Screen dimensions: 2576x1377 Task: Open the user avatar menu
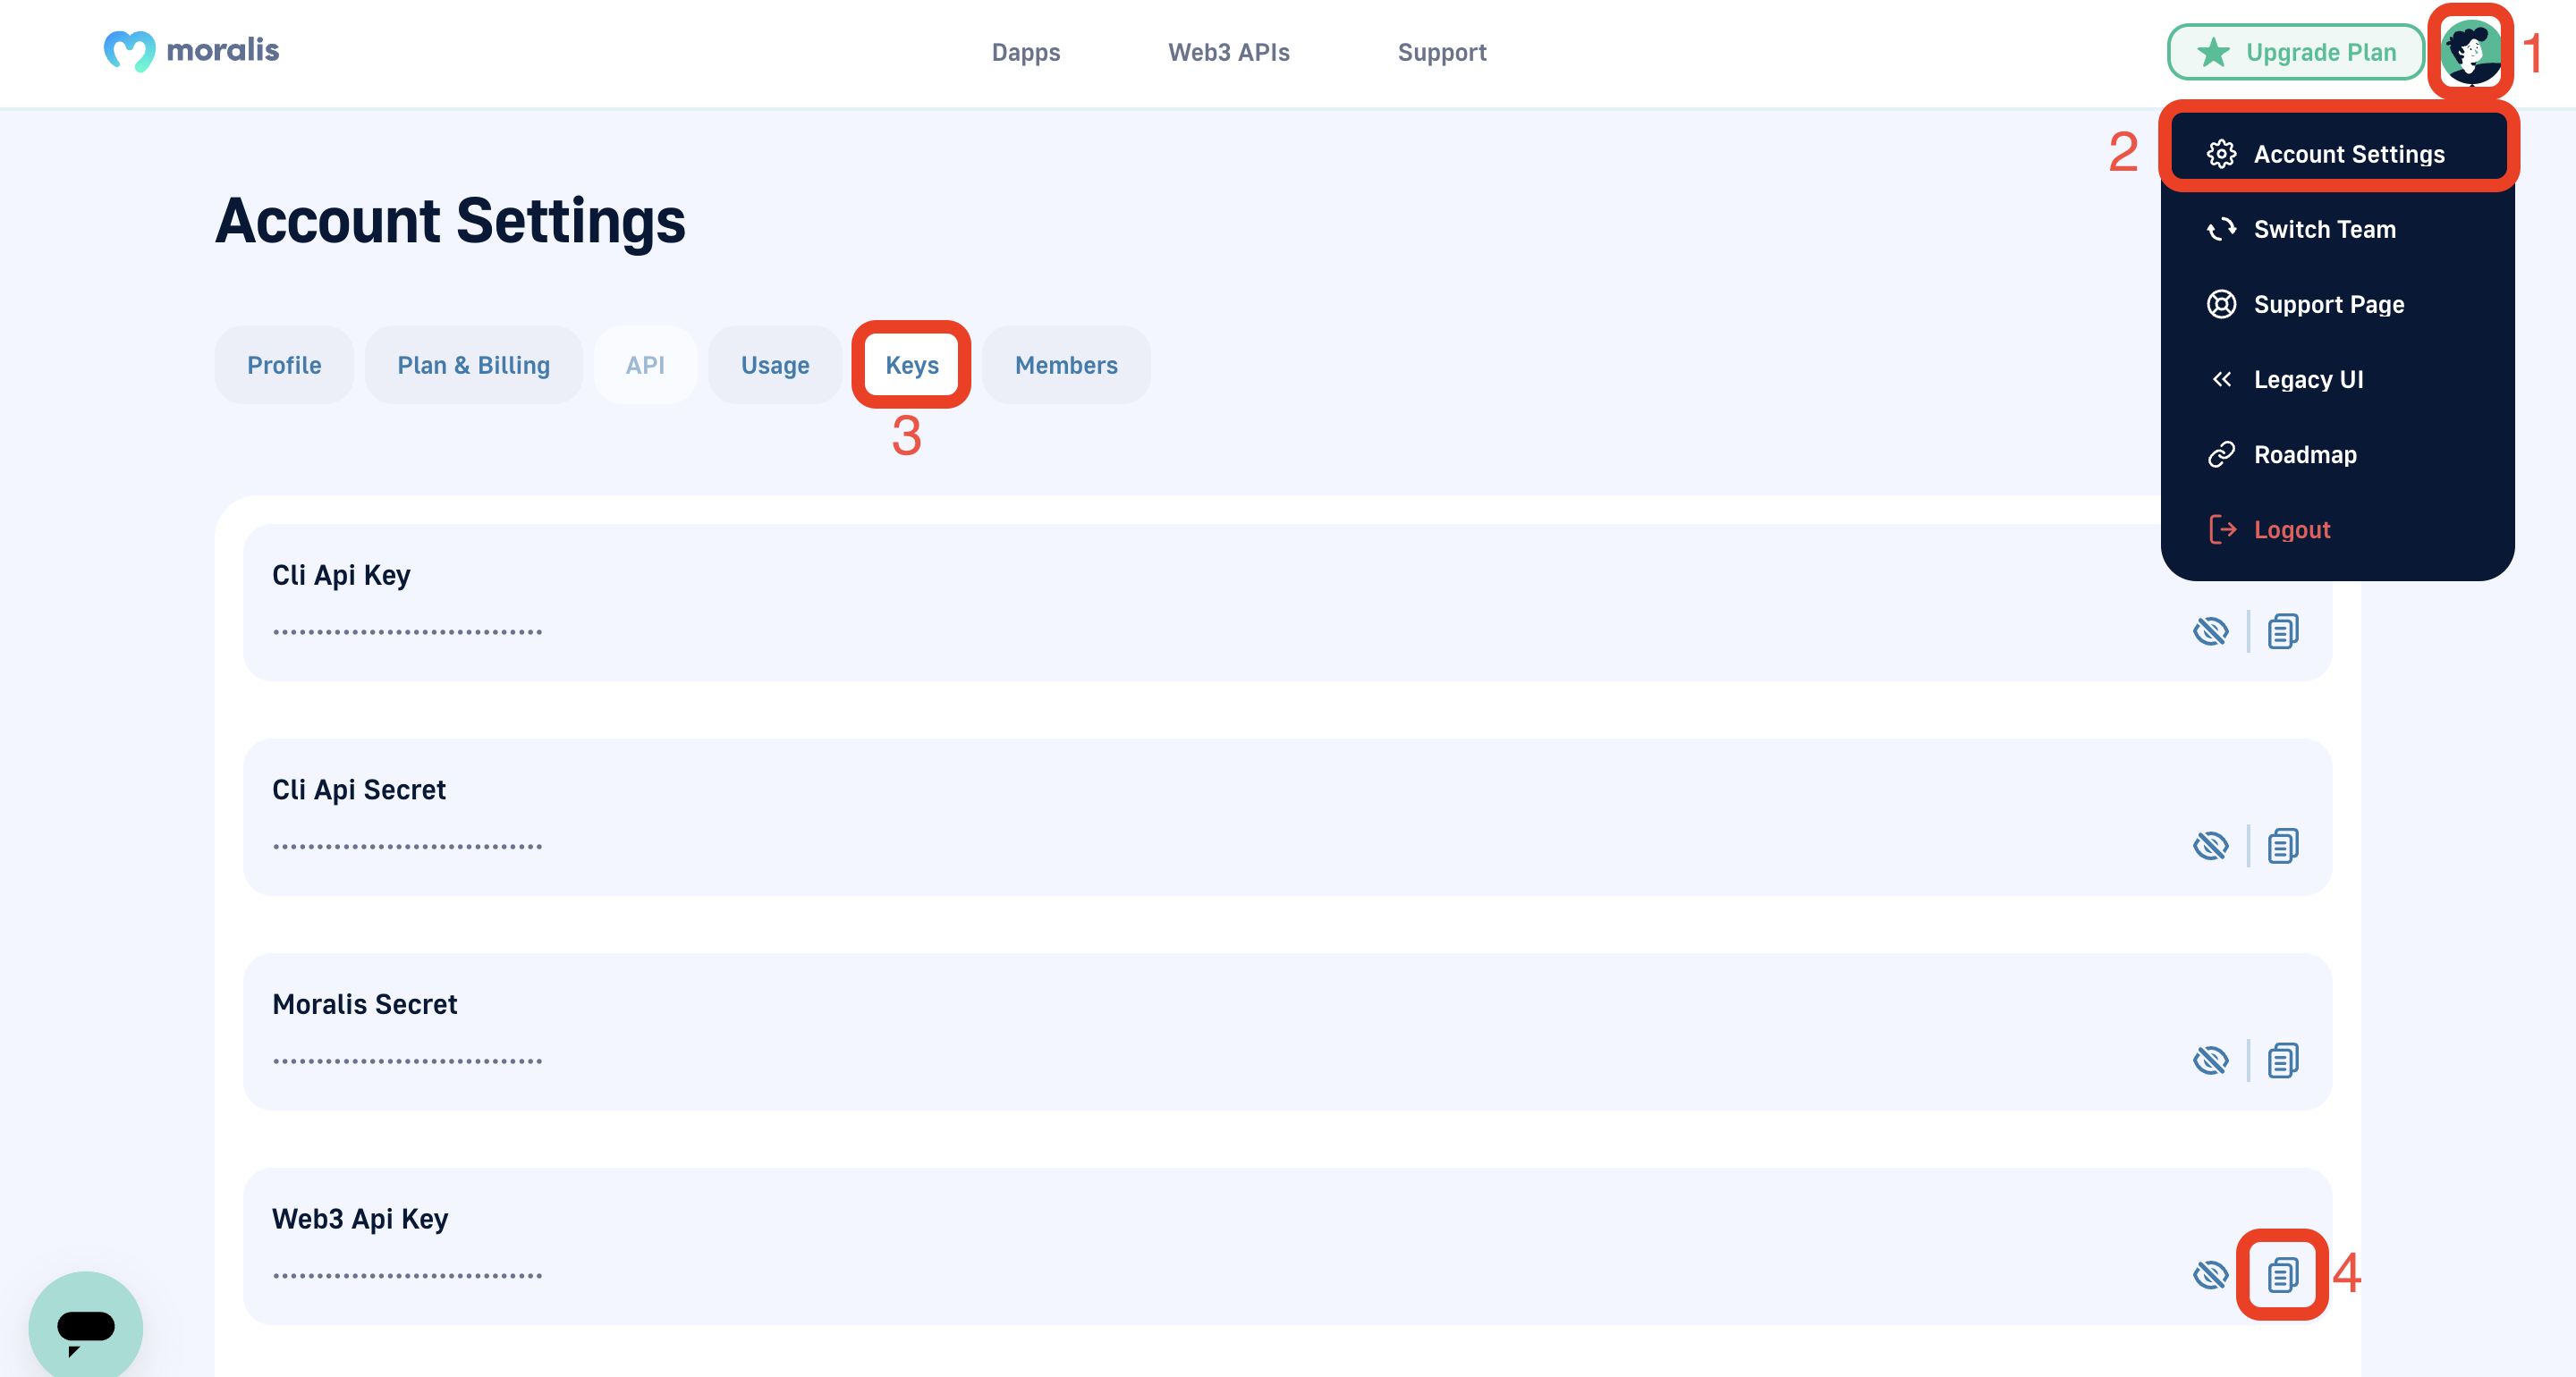(2470, 52)
